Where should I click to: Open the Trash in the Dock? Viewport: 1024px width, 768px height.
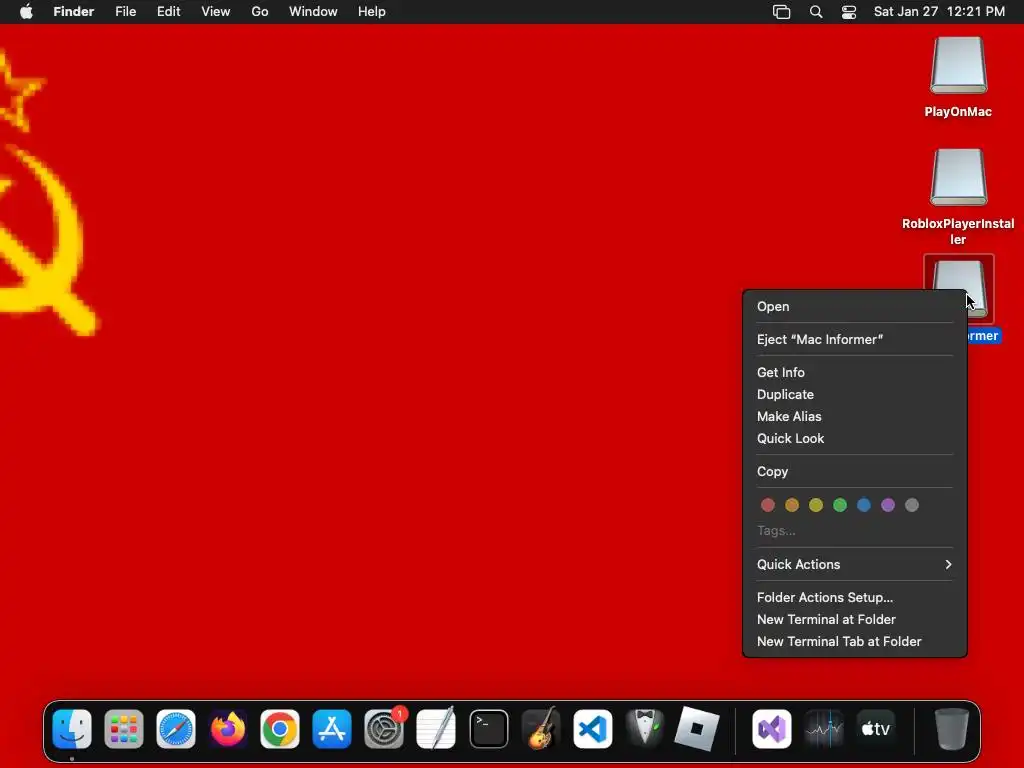[x=952, y=729]
